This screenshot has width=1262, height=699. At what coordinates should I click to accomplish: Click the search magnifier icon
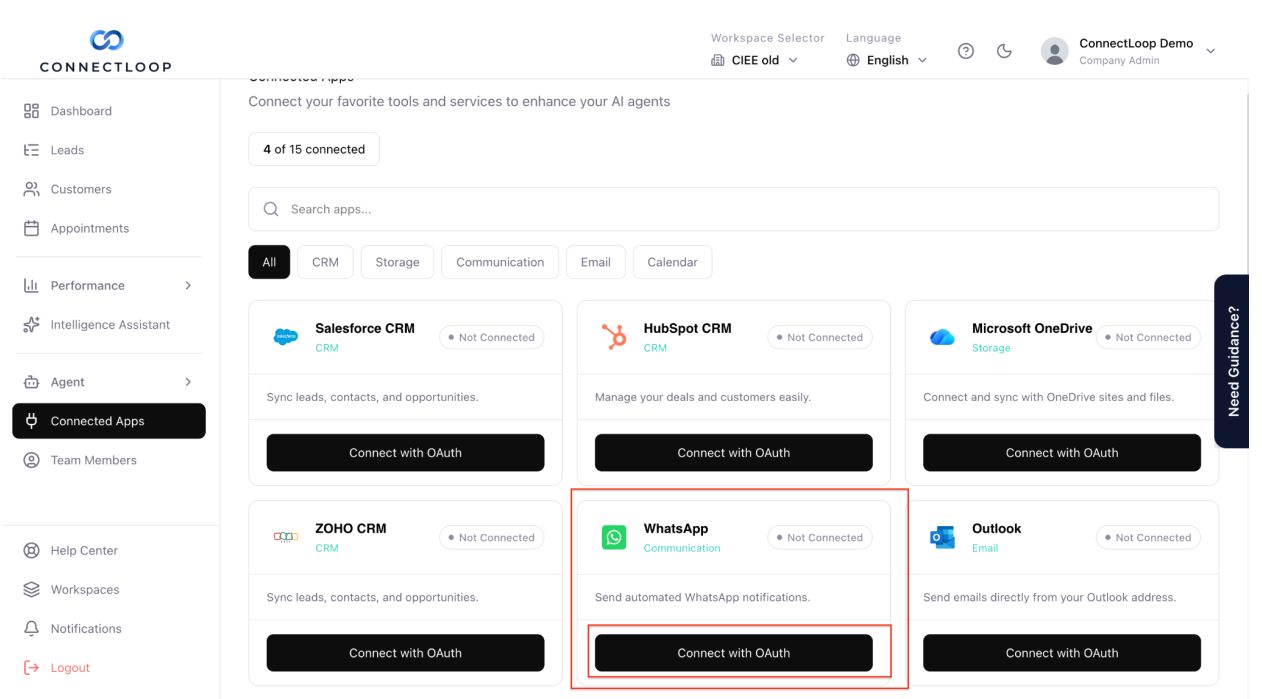click(271, 209)
